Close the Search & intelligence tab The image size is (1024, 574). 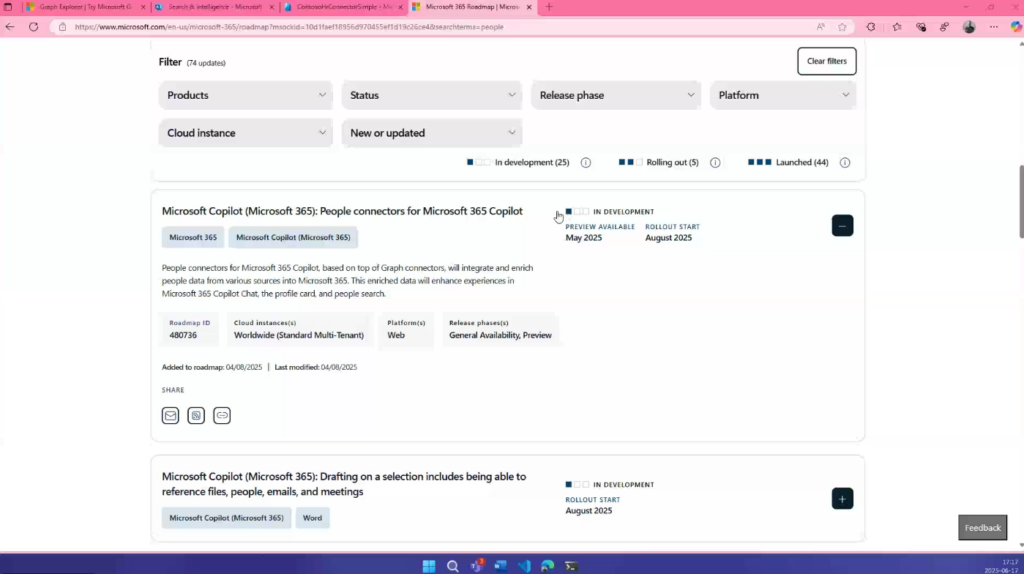click(272, 7)
